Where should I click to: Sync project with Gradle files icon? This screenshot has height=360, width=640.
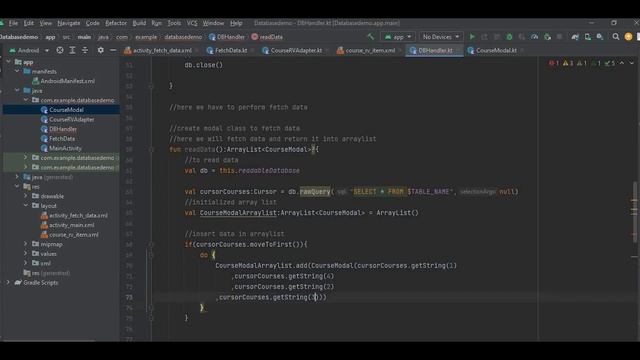(x=575, y=37)
